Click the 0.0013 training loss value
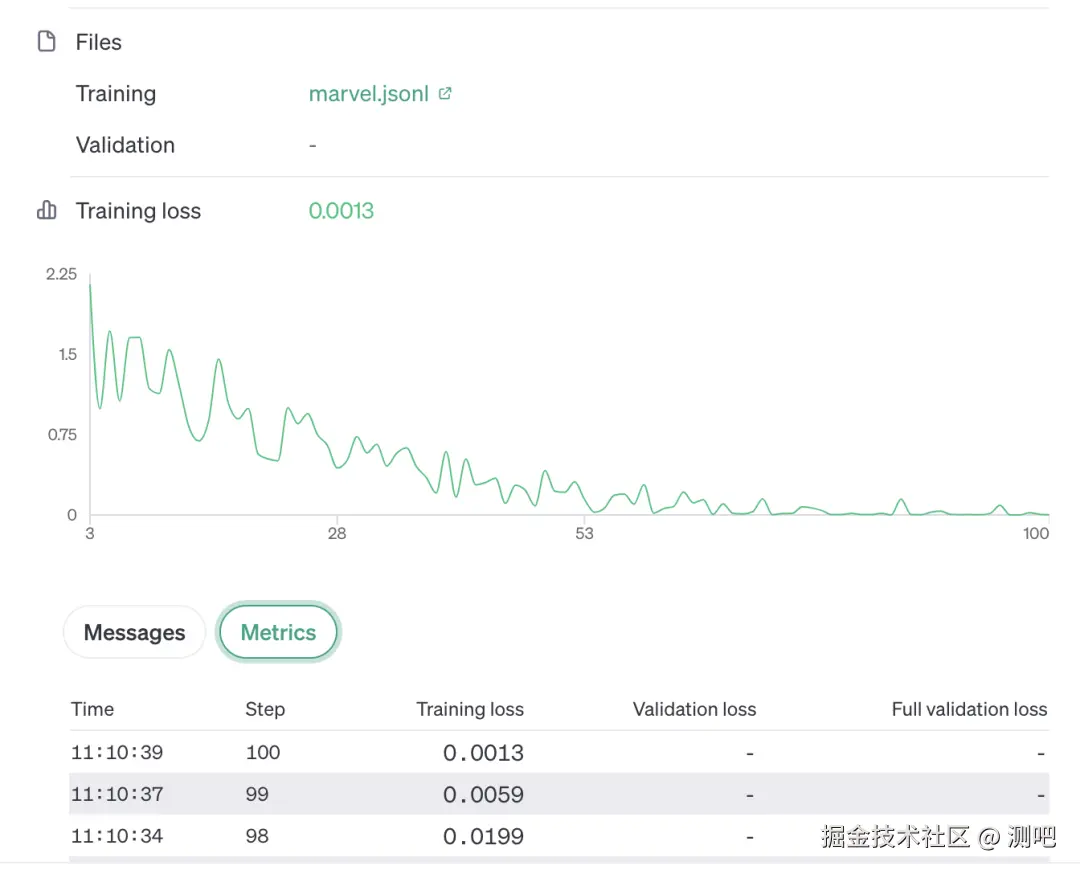1080x874 pixels. click(x=341, y=211)
